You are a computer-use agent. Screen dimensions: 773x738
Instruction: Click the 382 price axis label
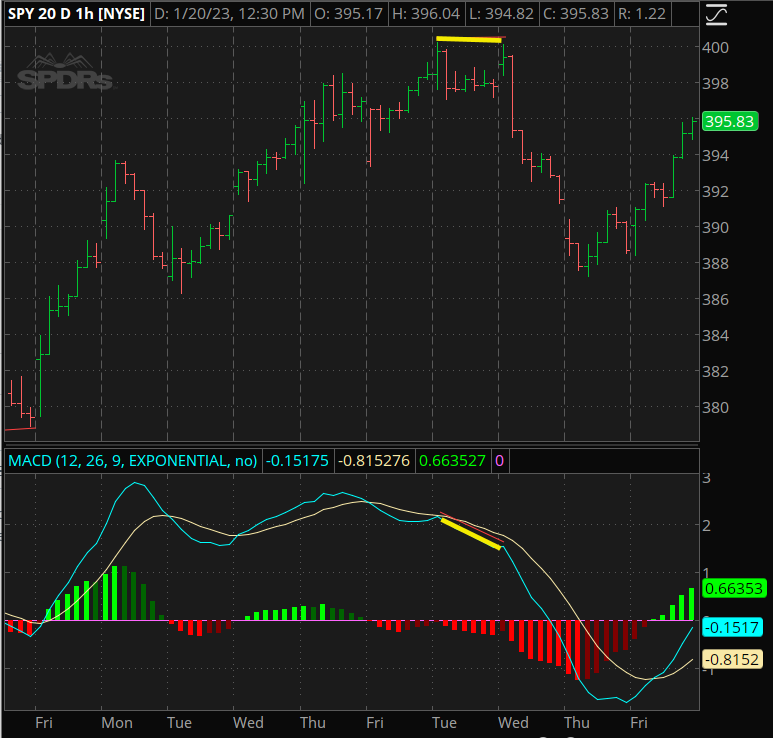pyautogui.click(x=715, y=371)
